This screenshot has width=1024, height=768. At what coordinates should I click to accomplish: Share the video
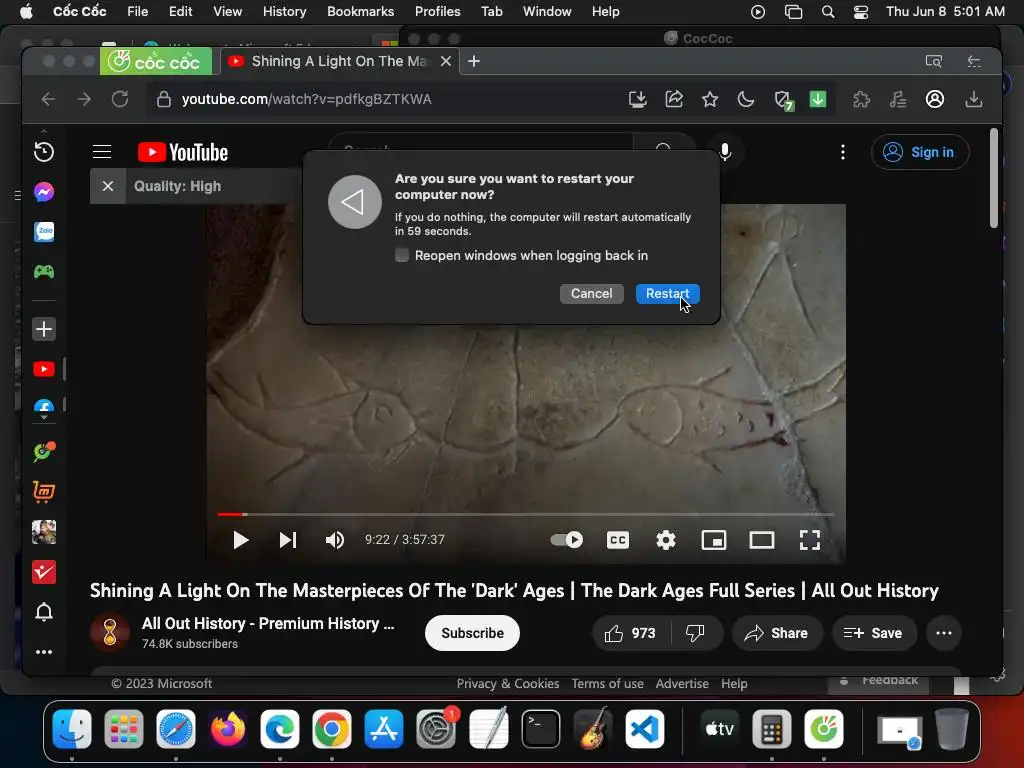[x=776, y=633]
